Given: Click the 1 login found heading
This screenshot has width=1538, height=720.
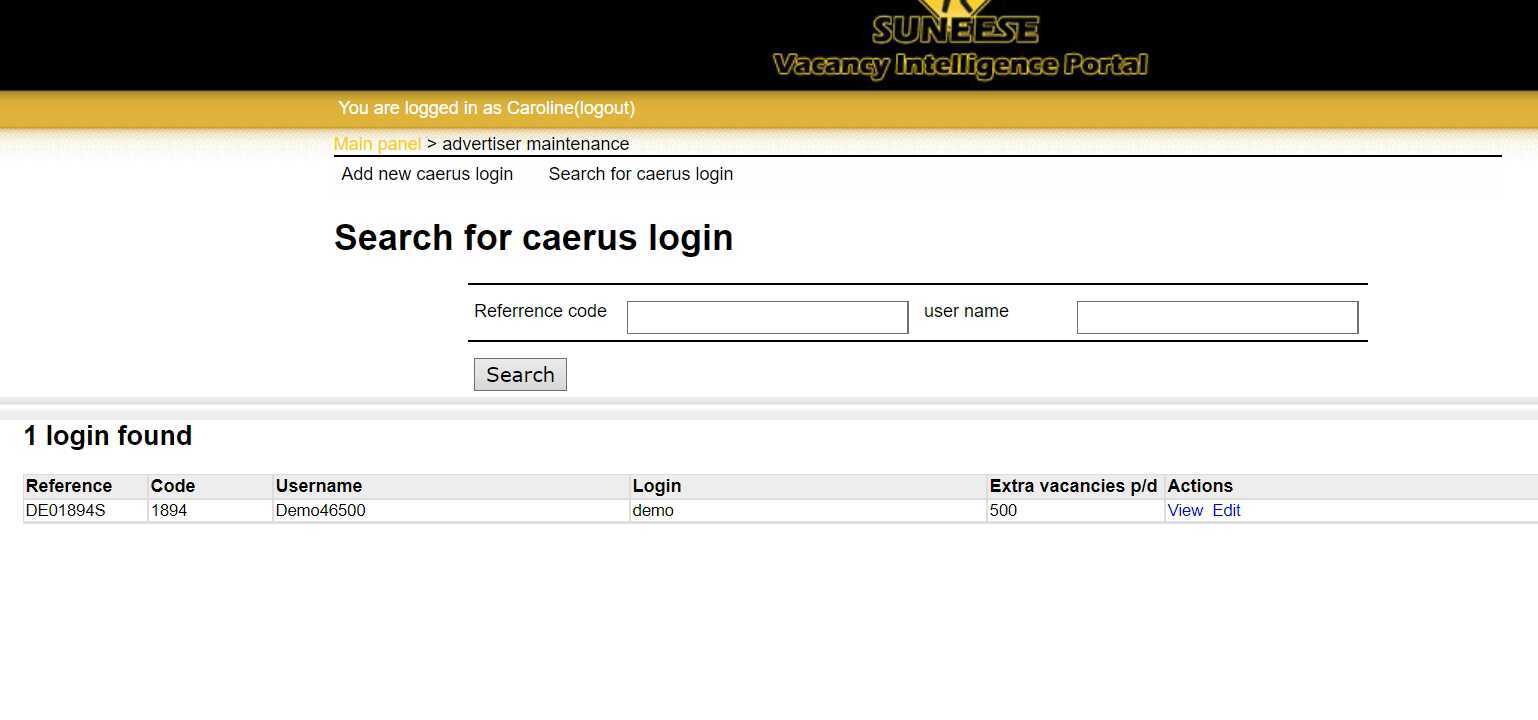Looking at the screenshot, I should tap(108, 436).
